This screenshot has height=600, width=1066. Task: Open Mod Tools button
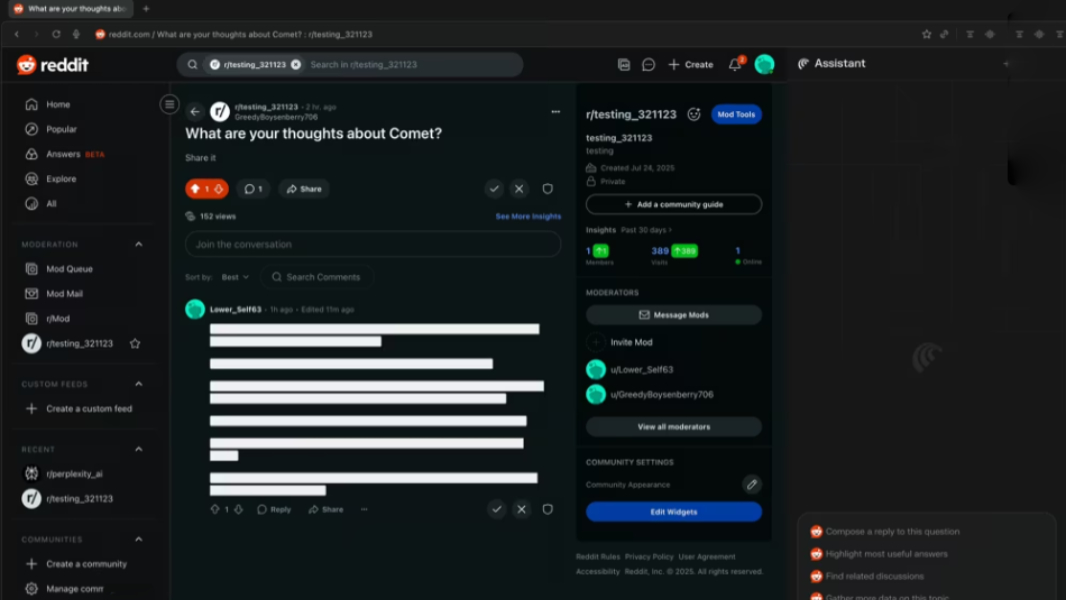[x=736, y=114]
